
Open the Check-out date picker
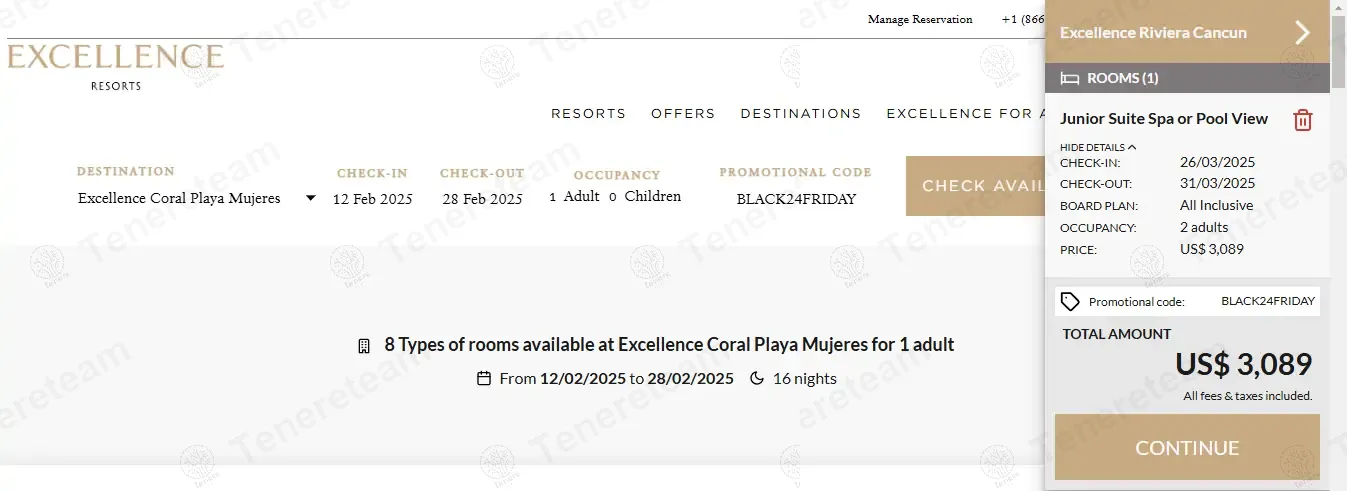482,199
